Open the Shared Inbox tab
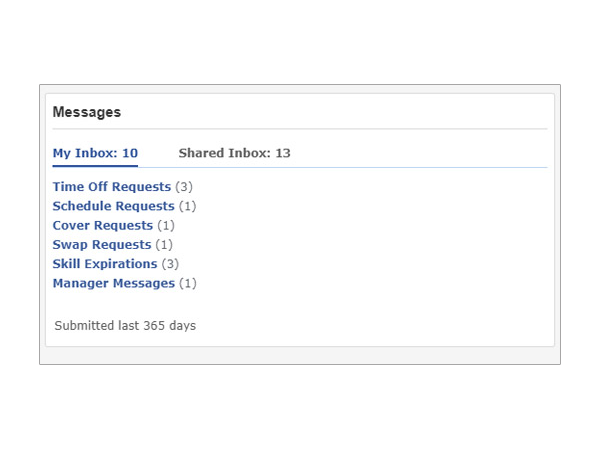This screenshot has width=600, height=450. coord(234,153)
